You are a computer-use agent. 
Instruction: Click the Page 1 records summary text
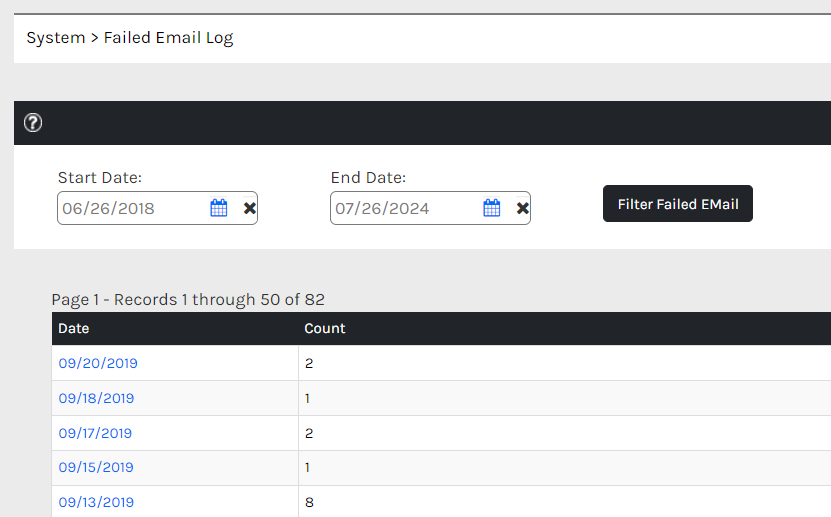click(188, 300)
